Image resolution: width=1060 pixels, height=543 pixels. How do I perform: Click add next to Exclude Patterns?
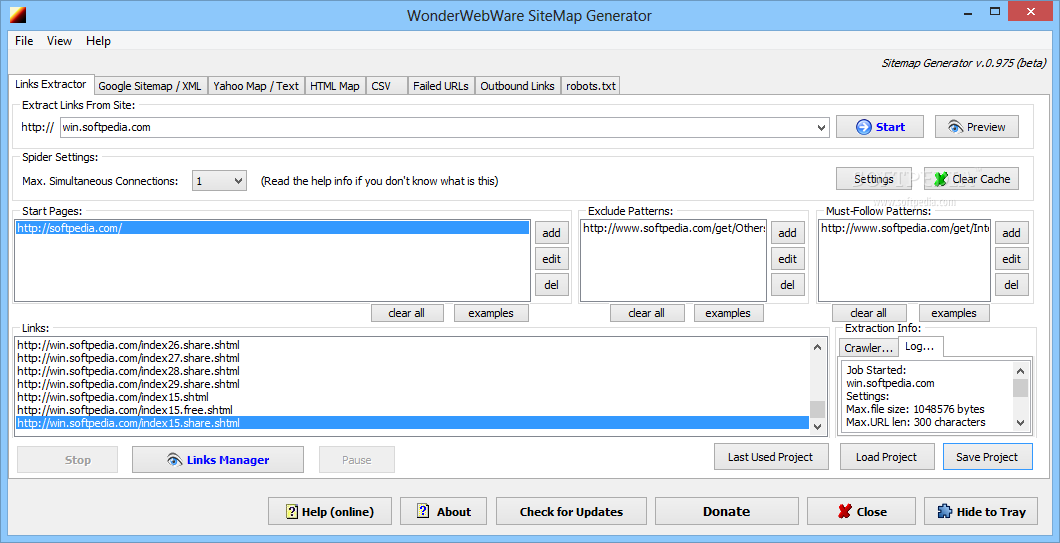(788, 233)
